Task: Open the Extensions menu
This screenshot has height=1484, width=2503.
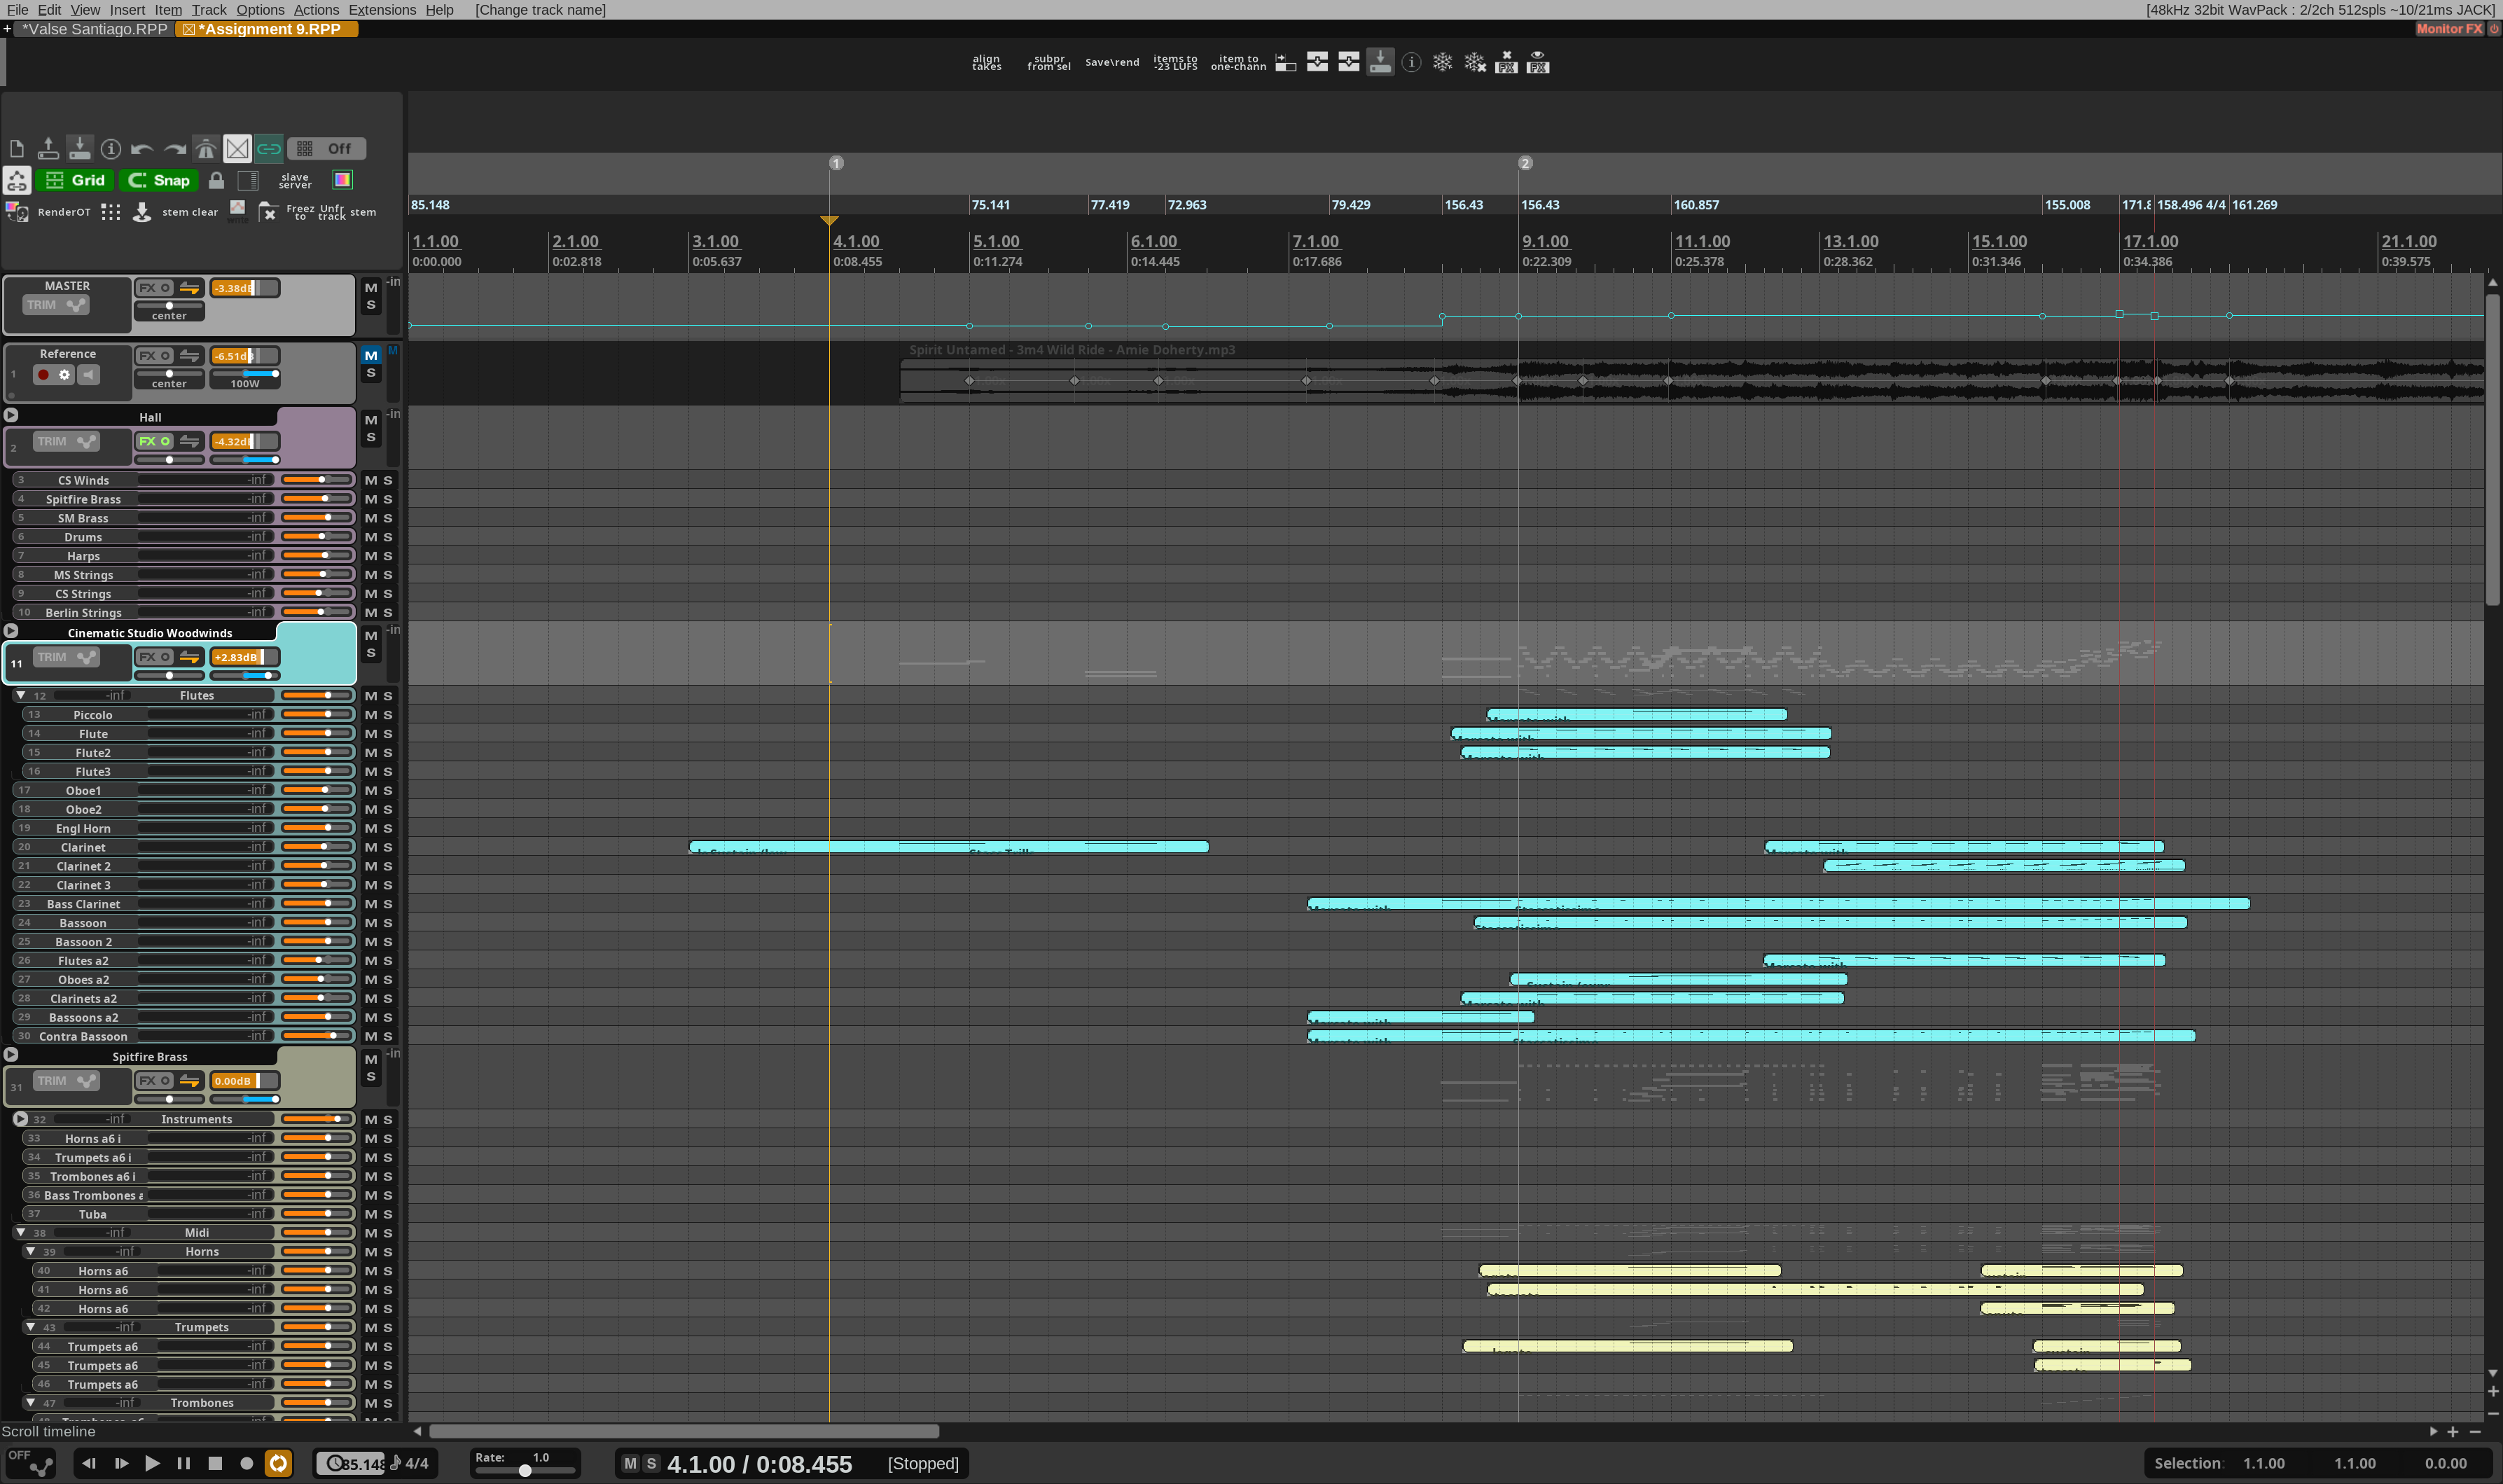Action: 381,10
